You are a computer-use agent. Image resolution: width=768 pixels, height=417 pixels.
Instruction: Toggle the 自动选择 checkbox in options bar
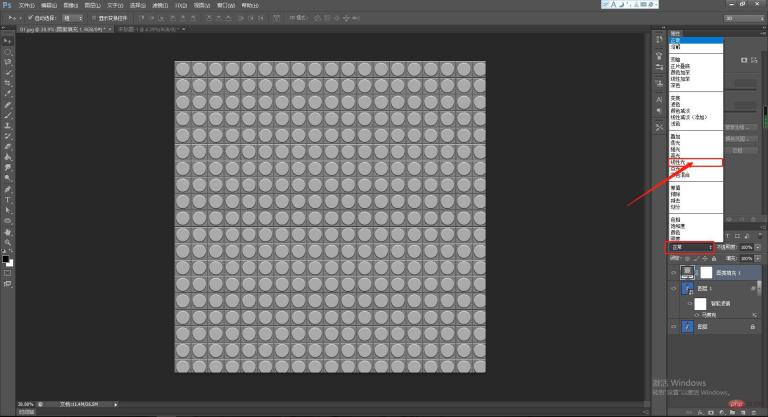coord(31,18)
